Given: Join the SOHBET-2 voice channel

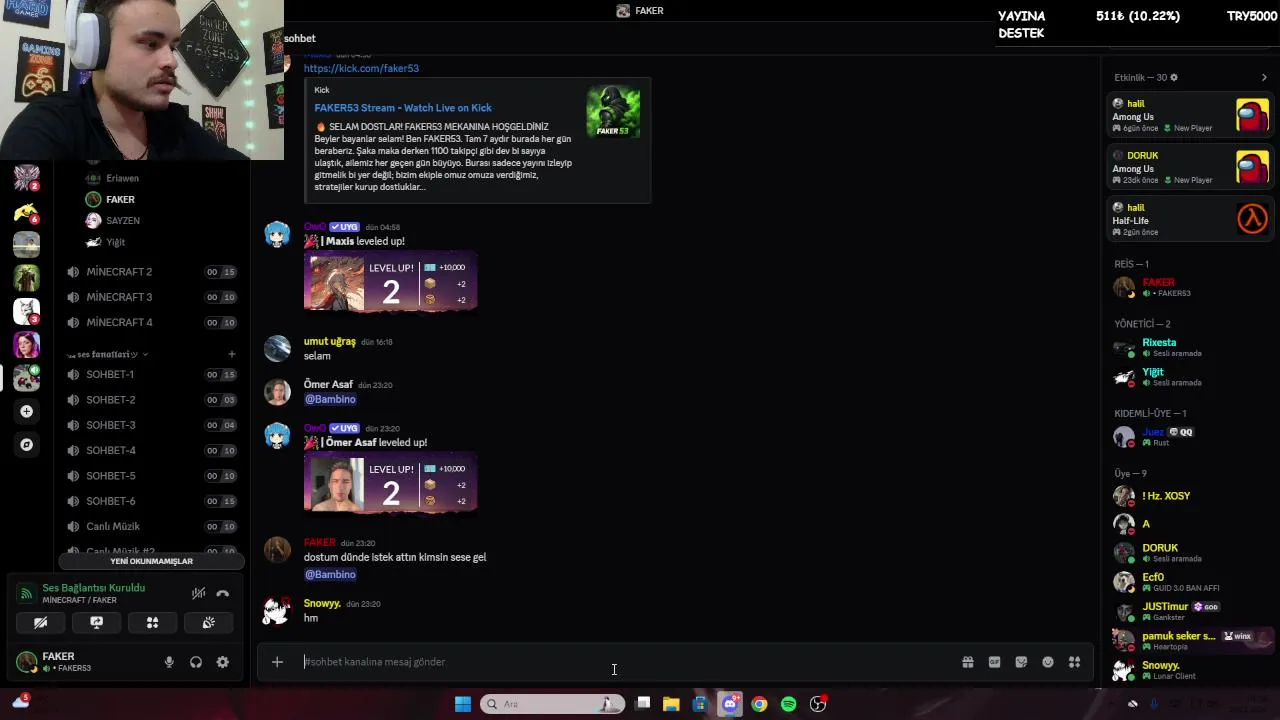Looking at the screenshot, I should [151, 399].
